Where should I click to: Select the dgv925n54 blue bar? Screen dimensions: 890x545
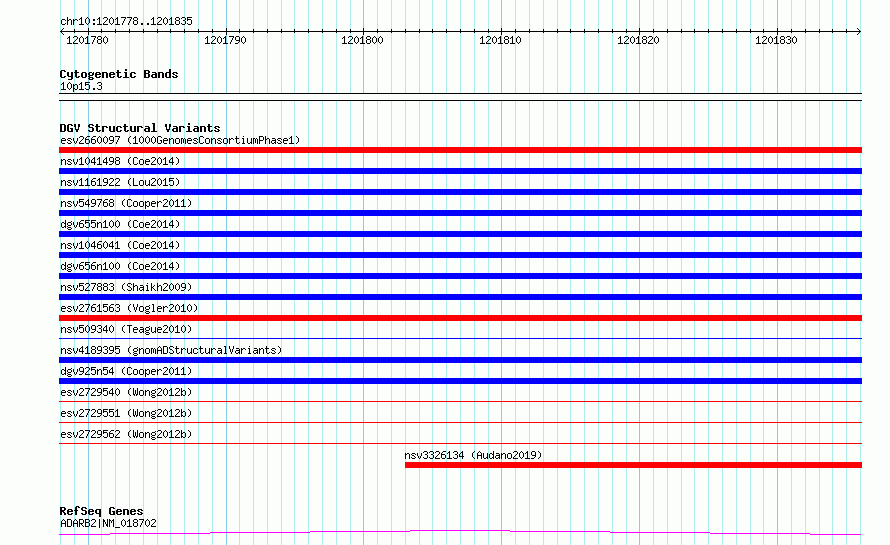pos(460,381)
